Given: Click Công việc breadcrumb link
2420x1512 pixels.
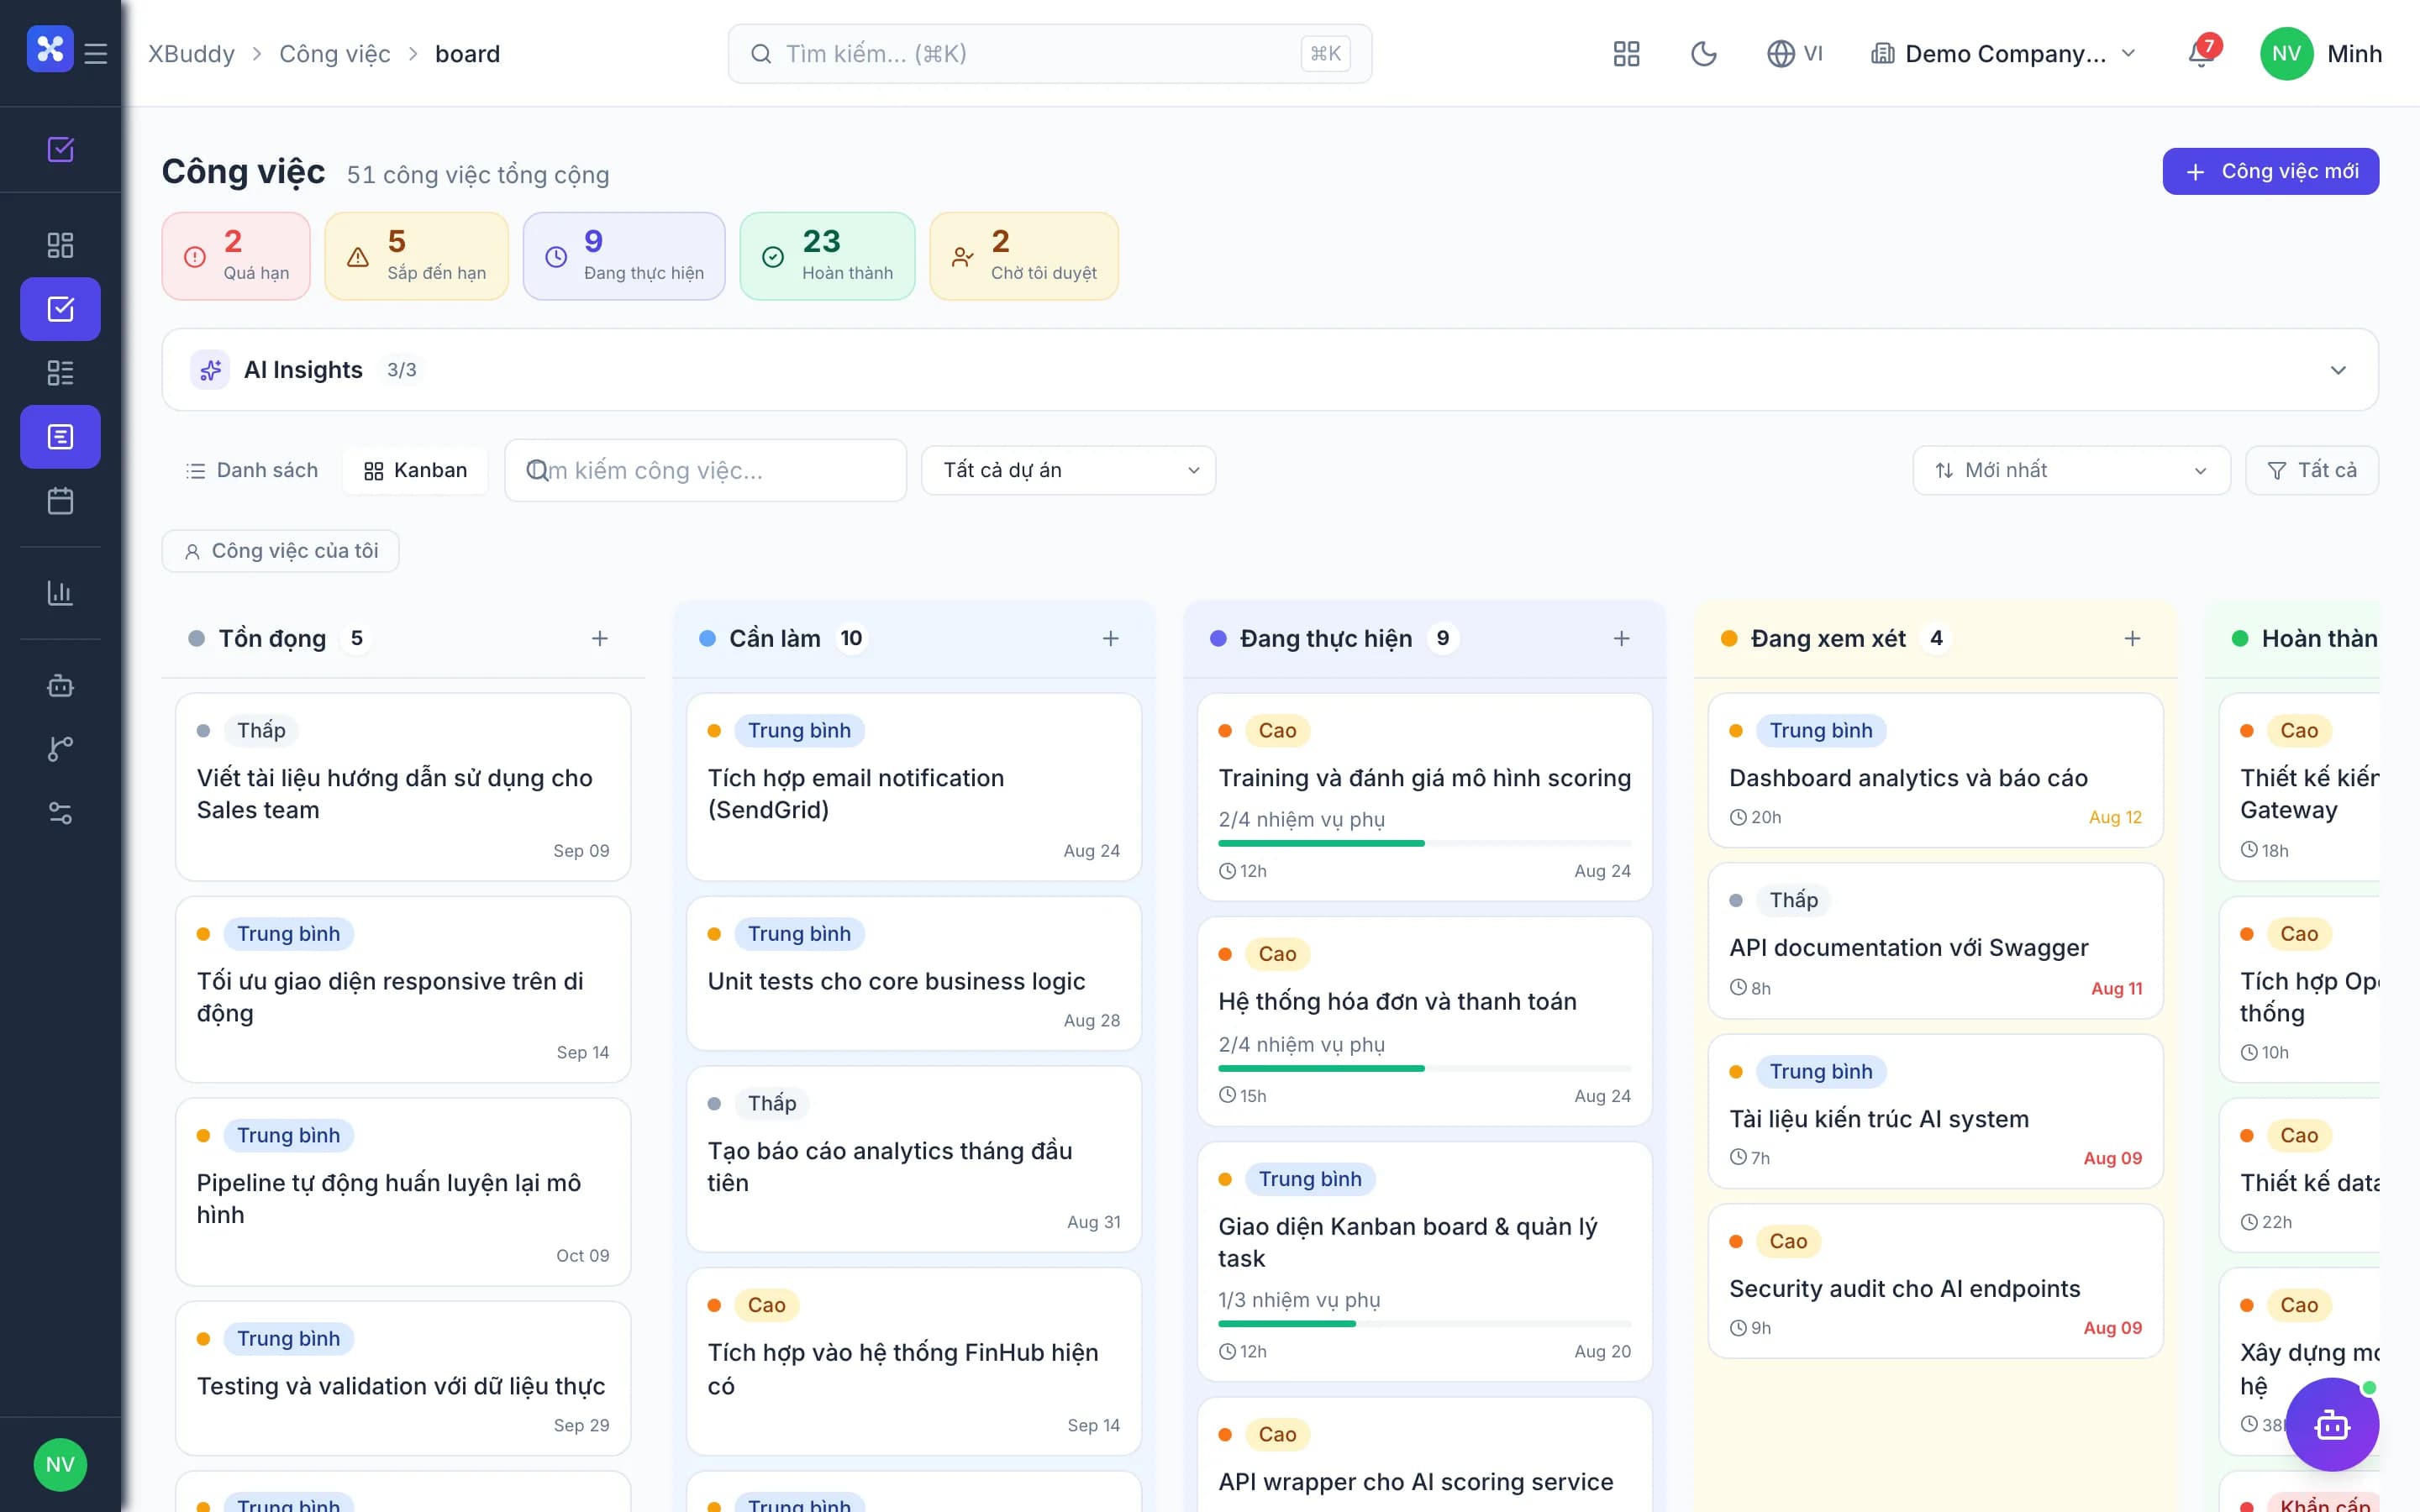Looking at the screenshot, I should 334,54.
